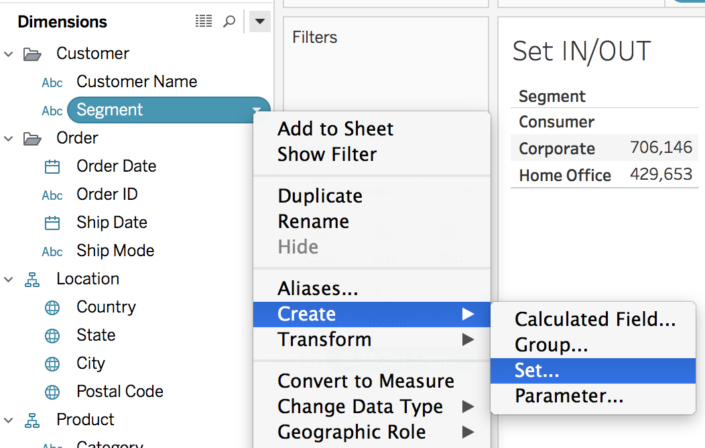Screen dimensions: 705x448
Task: Click the search magnifier icon in Dimensions
Action: [x=229, y=21]
